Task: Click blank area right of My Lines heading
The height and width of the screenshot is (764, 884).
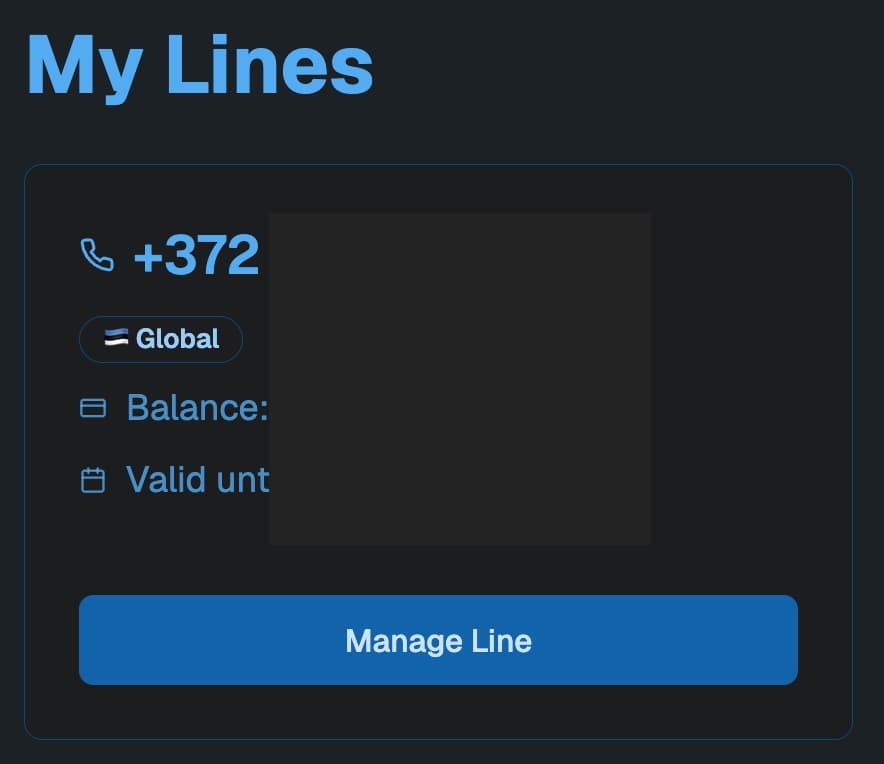Action: (x=620, y=66)
